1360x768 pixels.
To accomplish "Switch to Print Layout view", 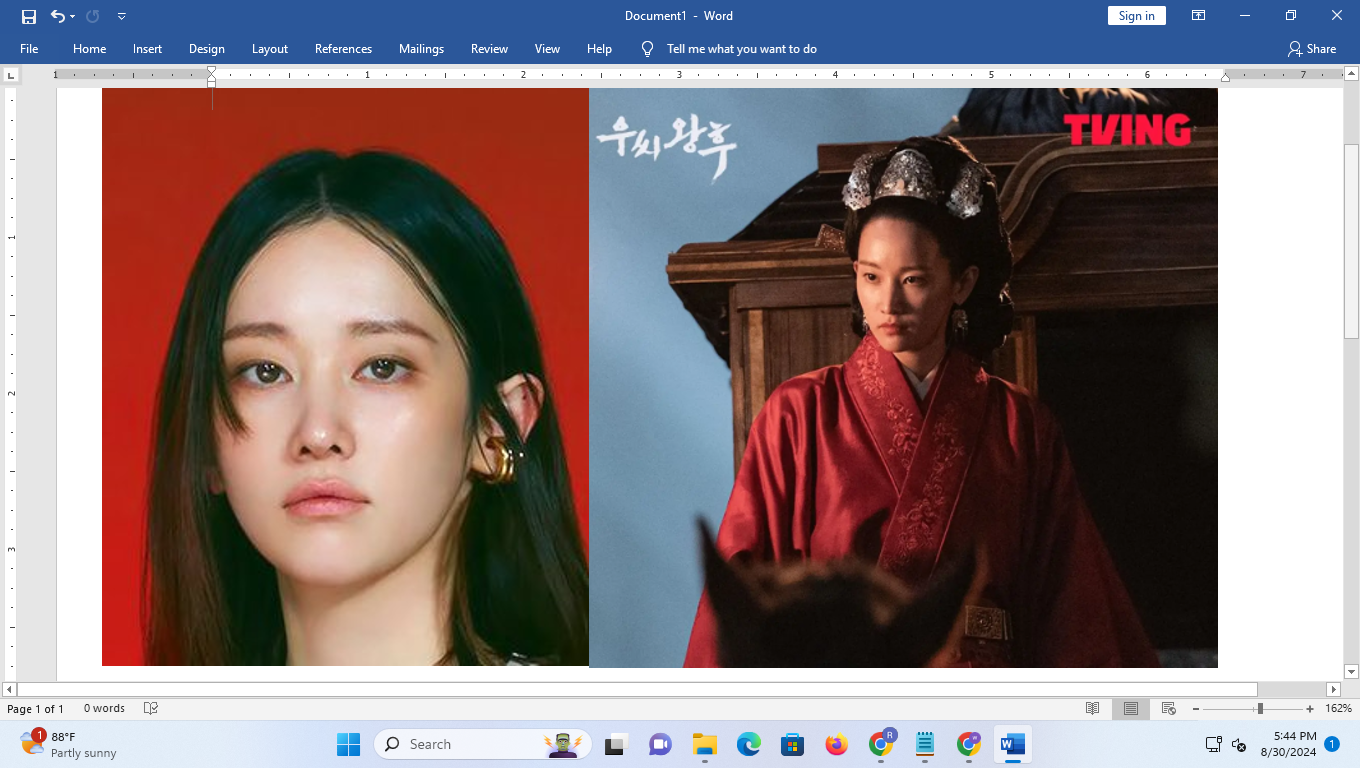I will click(x=1131, y=709).
